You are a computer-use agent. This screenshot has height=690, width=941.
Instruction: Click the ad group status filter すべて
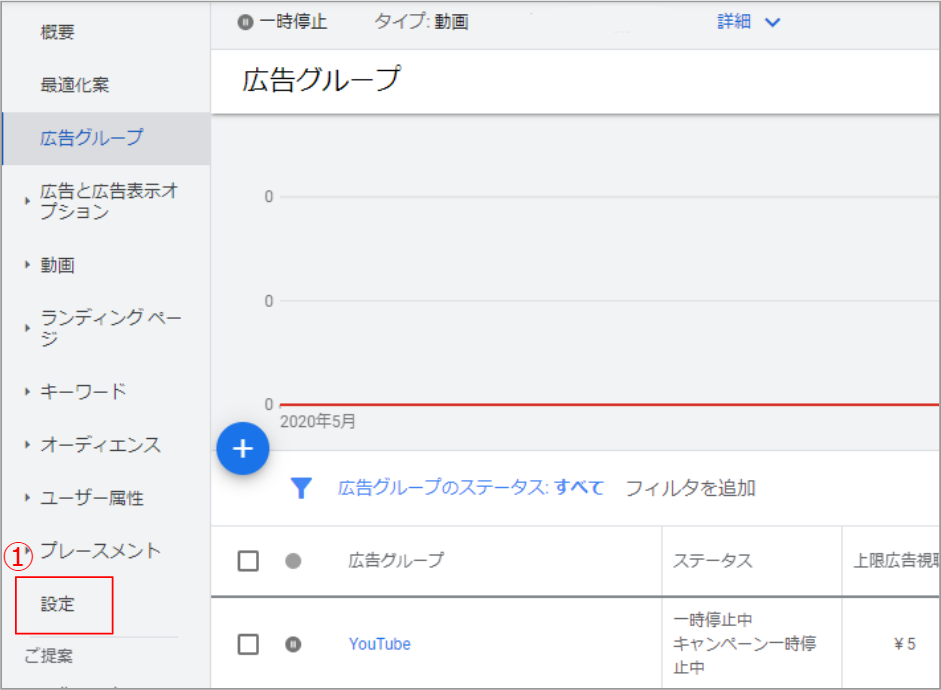[579, 488]
